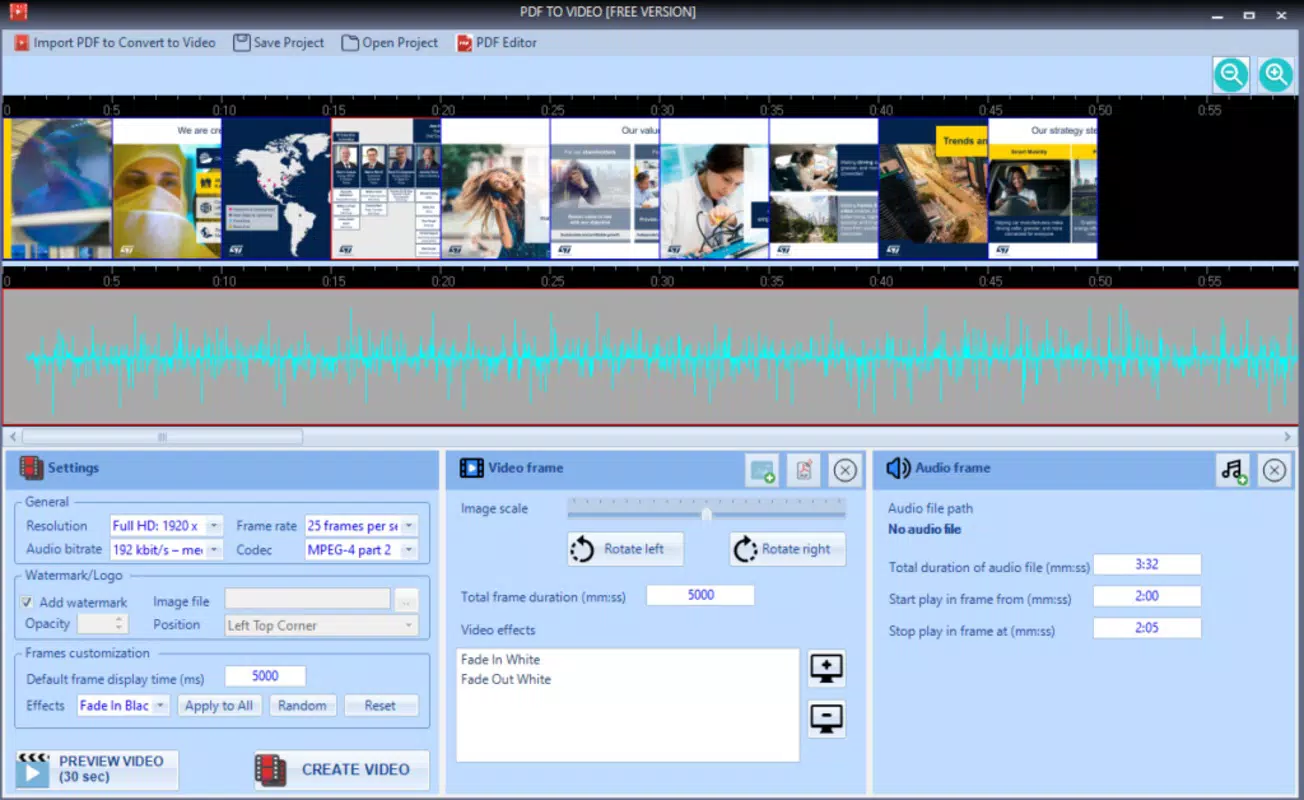Click the Video frame film icon
This screenshot has width=1304, height=800.
[471, 468]
